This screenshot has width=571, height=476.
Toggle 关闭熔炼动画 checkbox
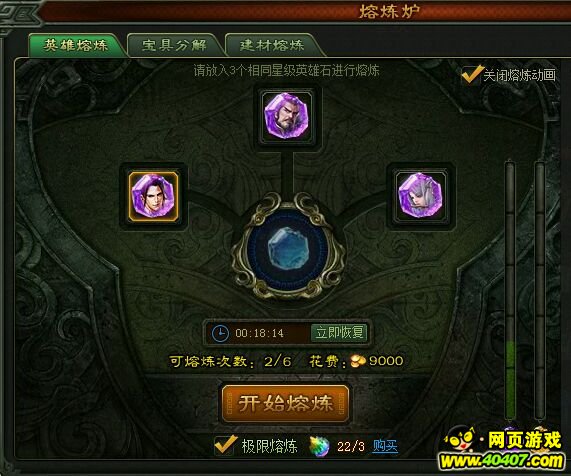pyautogui.click(x=470, y=75)
